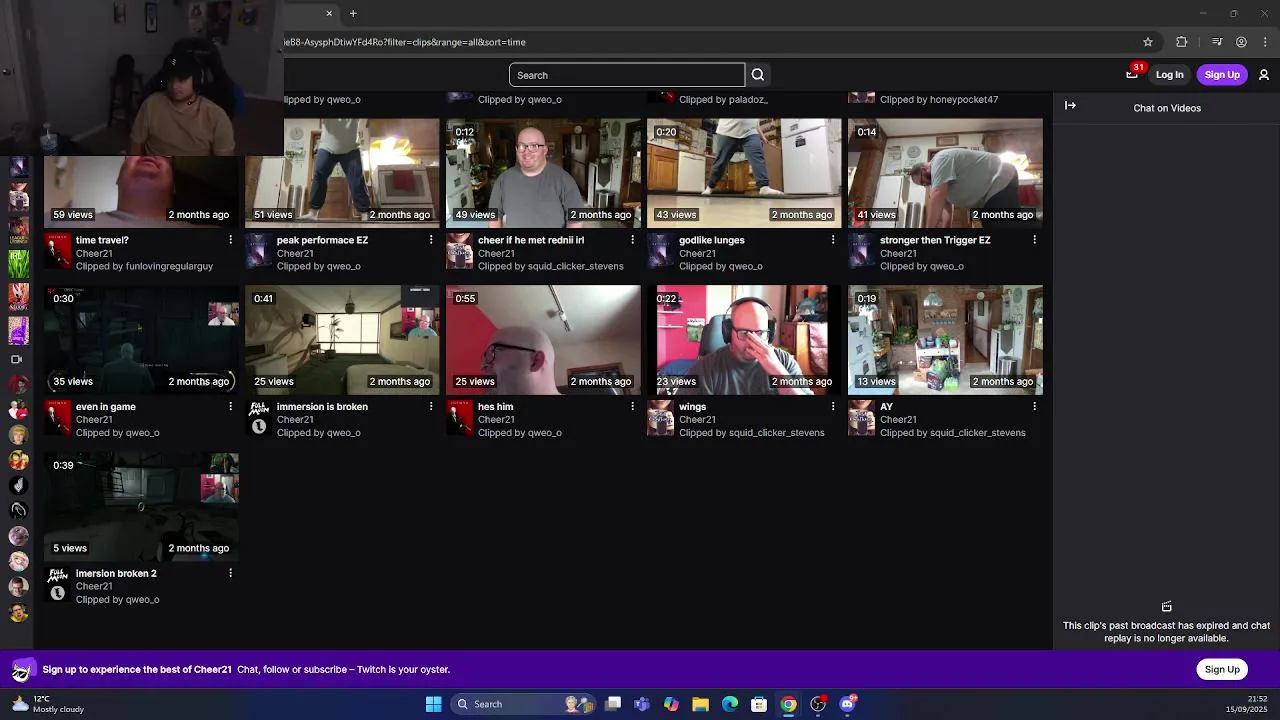
Task: Open the 'hes him' title link
Action: coord(495,407)
